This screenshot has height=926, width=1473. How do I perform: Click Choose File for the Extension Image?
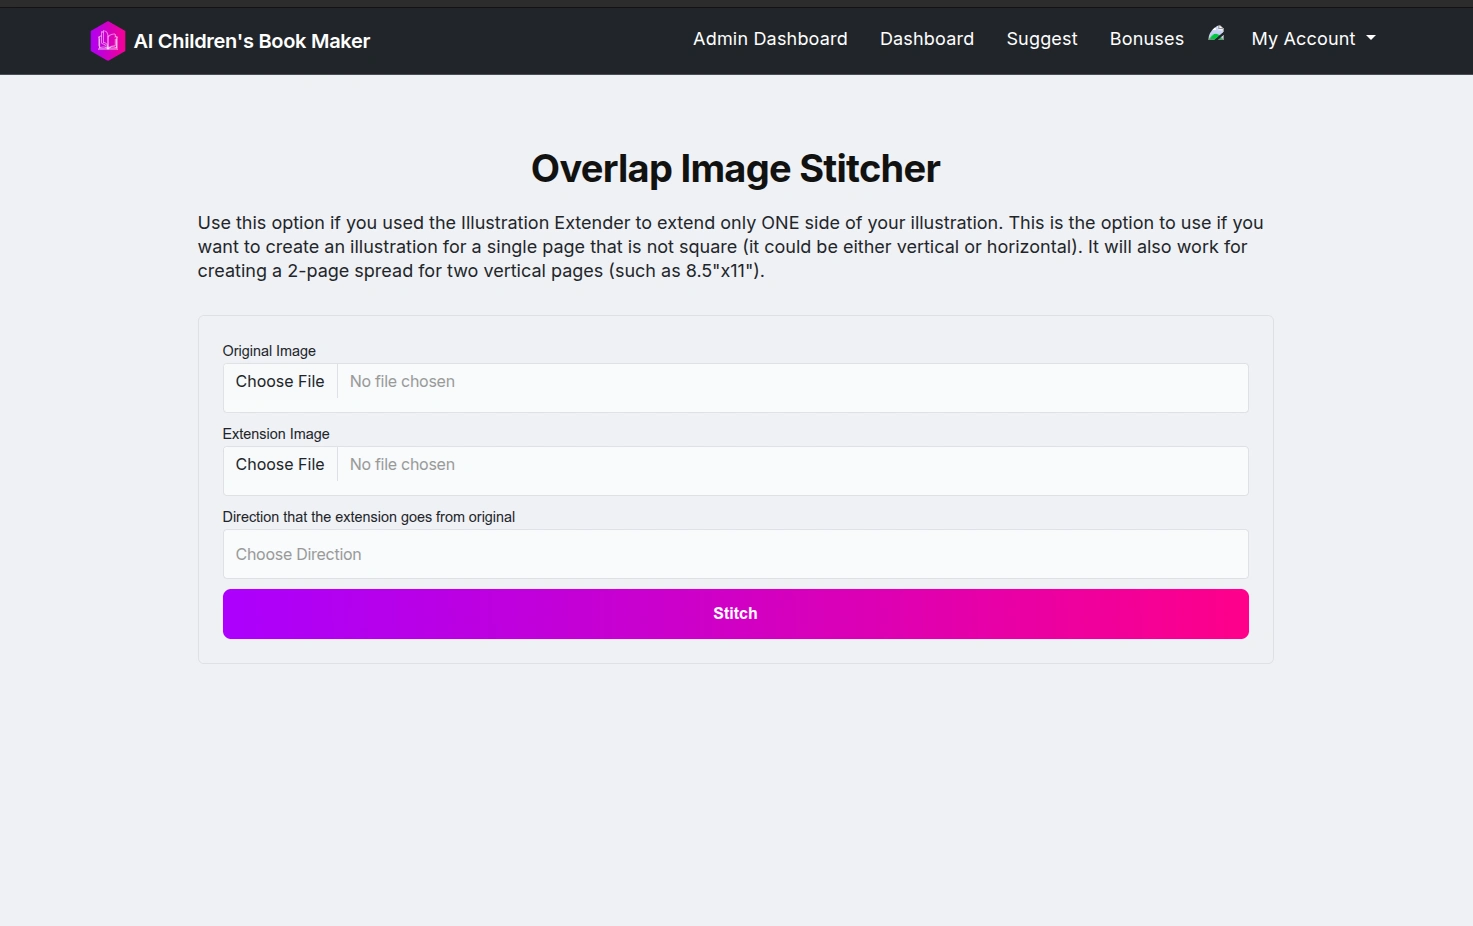[279, 464]
